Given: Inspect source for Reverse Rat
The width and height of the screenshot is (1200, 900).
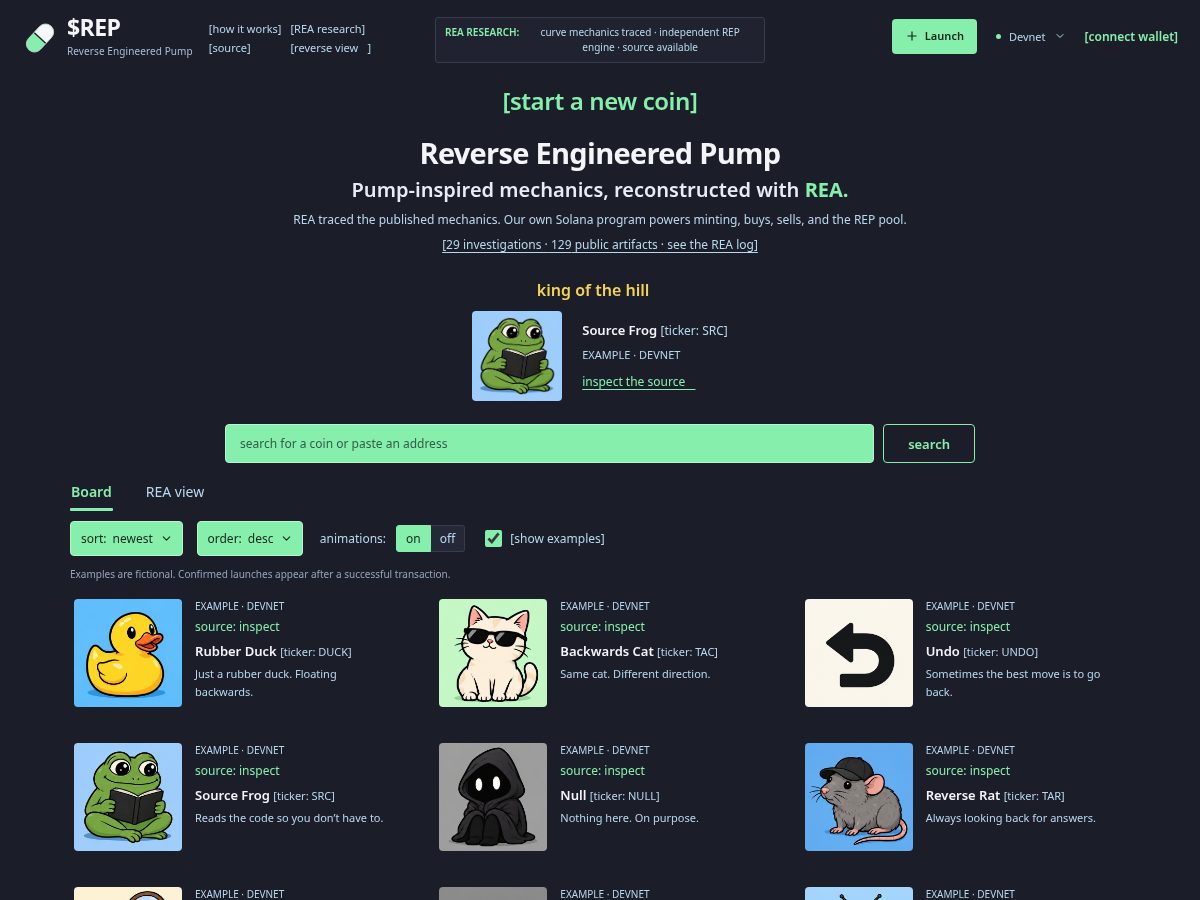Looking at the screenshot, I should tap(968, 771).
